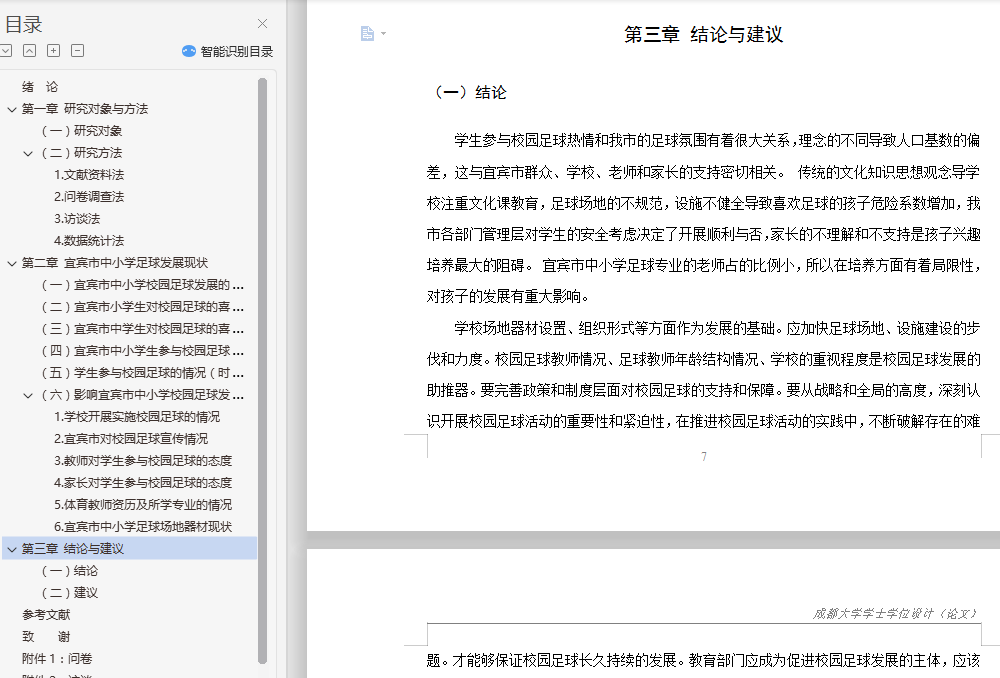Select 3.访谈法 outline entry
1000x678 pixels.
77,219
